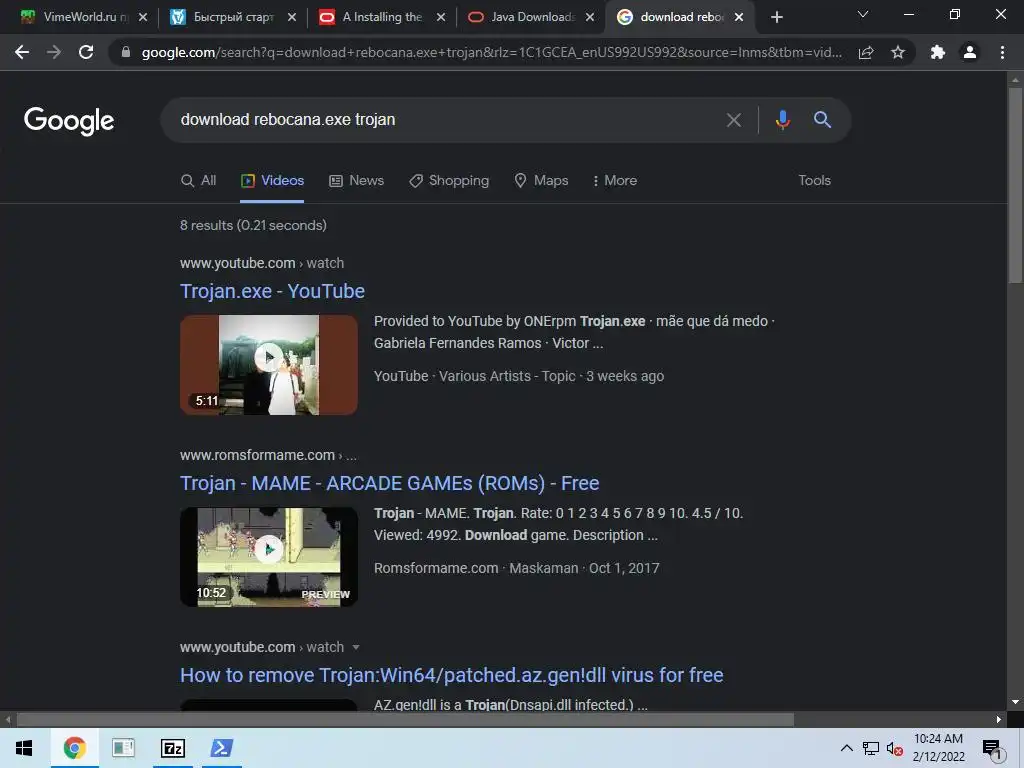Click the forward navigation arrow
Screen dimensions: 1024x768
point(54,52)
